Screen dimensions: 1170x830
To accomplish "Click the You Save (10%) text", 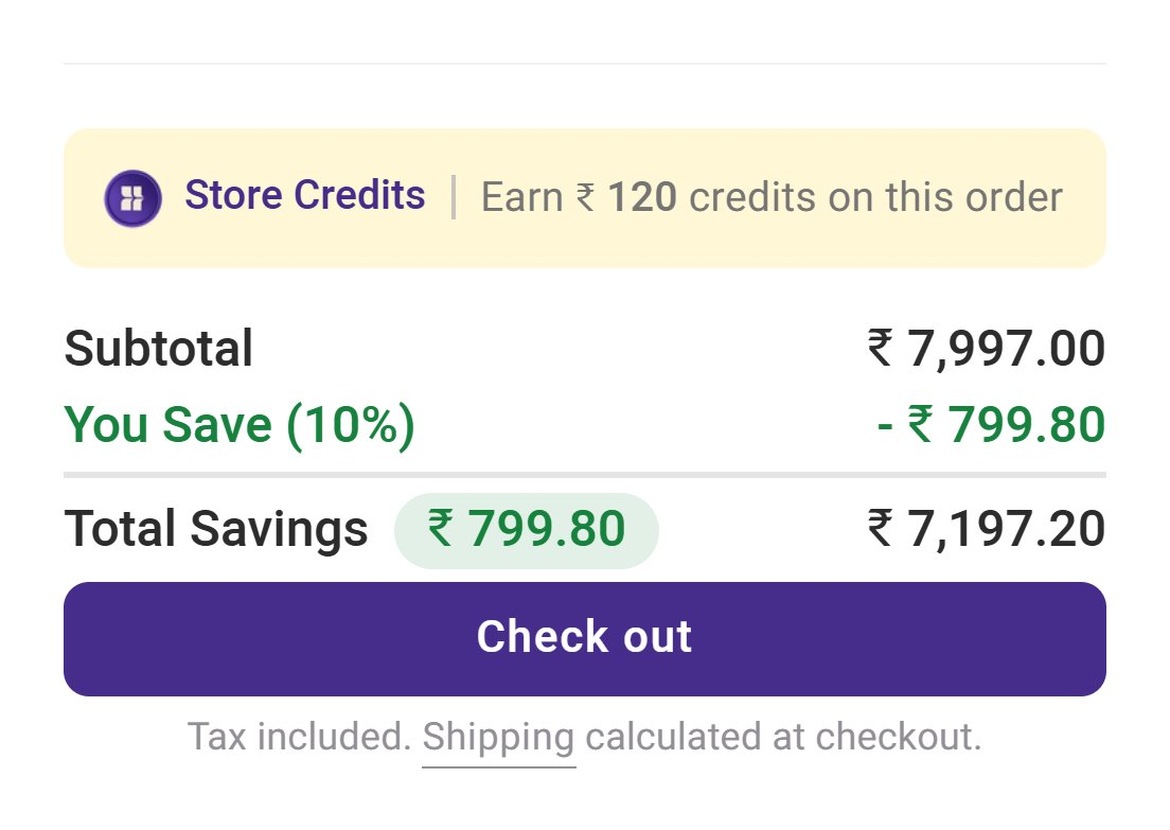I will 240,425.
